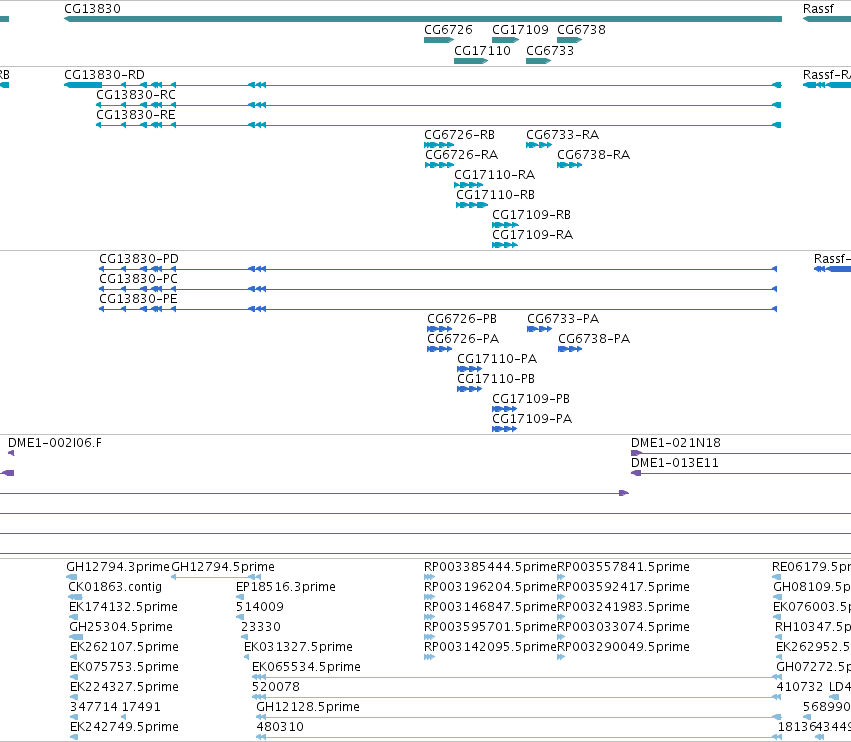851x742 pixels.
Task: Select the CG6726-RB transcript label
Action: coord(459,135)
